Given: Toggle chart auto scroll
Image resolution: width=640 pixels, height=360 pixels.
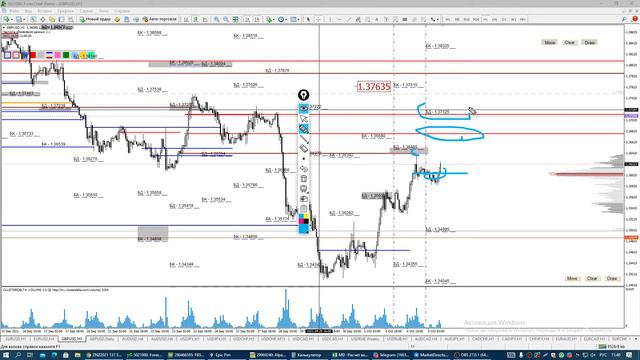Looking at the screenshot, I should tap(247, 19).
